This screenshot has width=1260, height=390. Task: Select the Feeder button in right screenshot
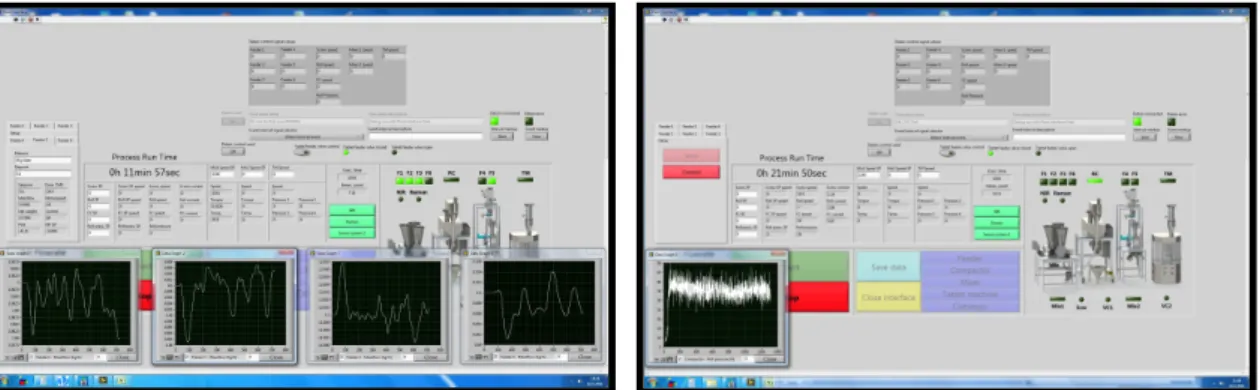pos(970,257)
